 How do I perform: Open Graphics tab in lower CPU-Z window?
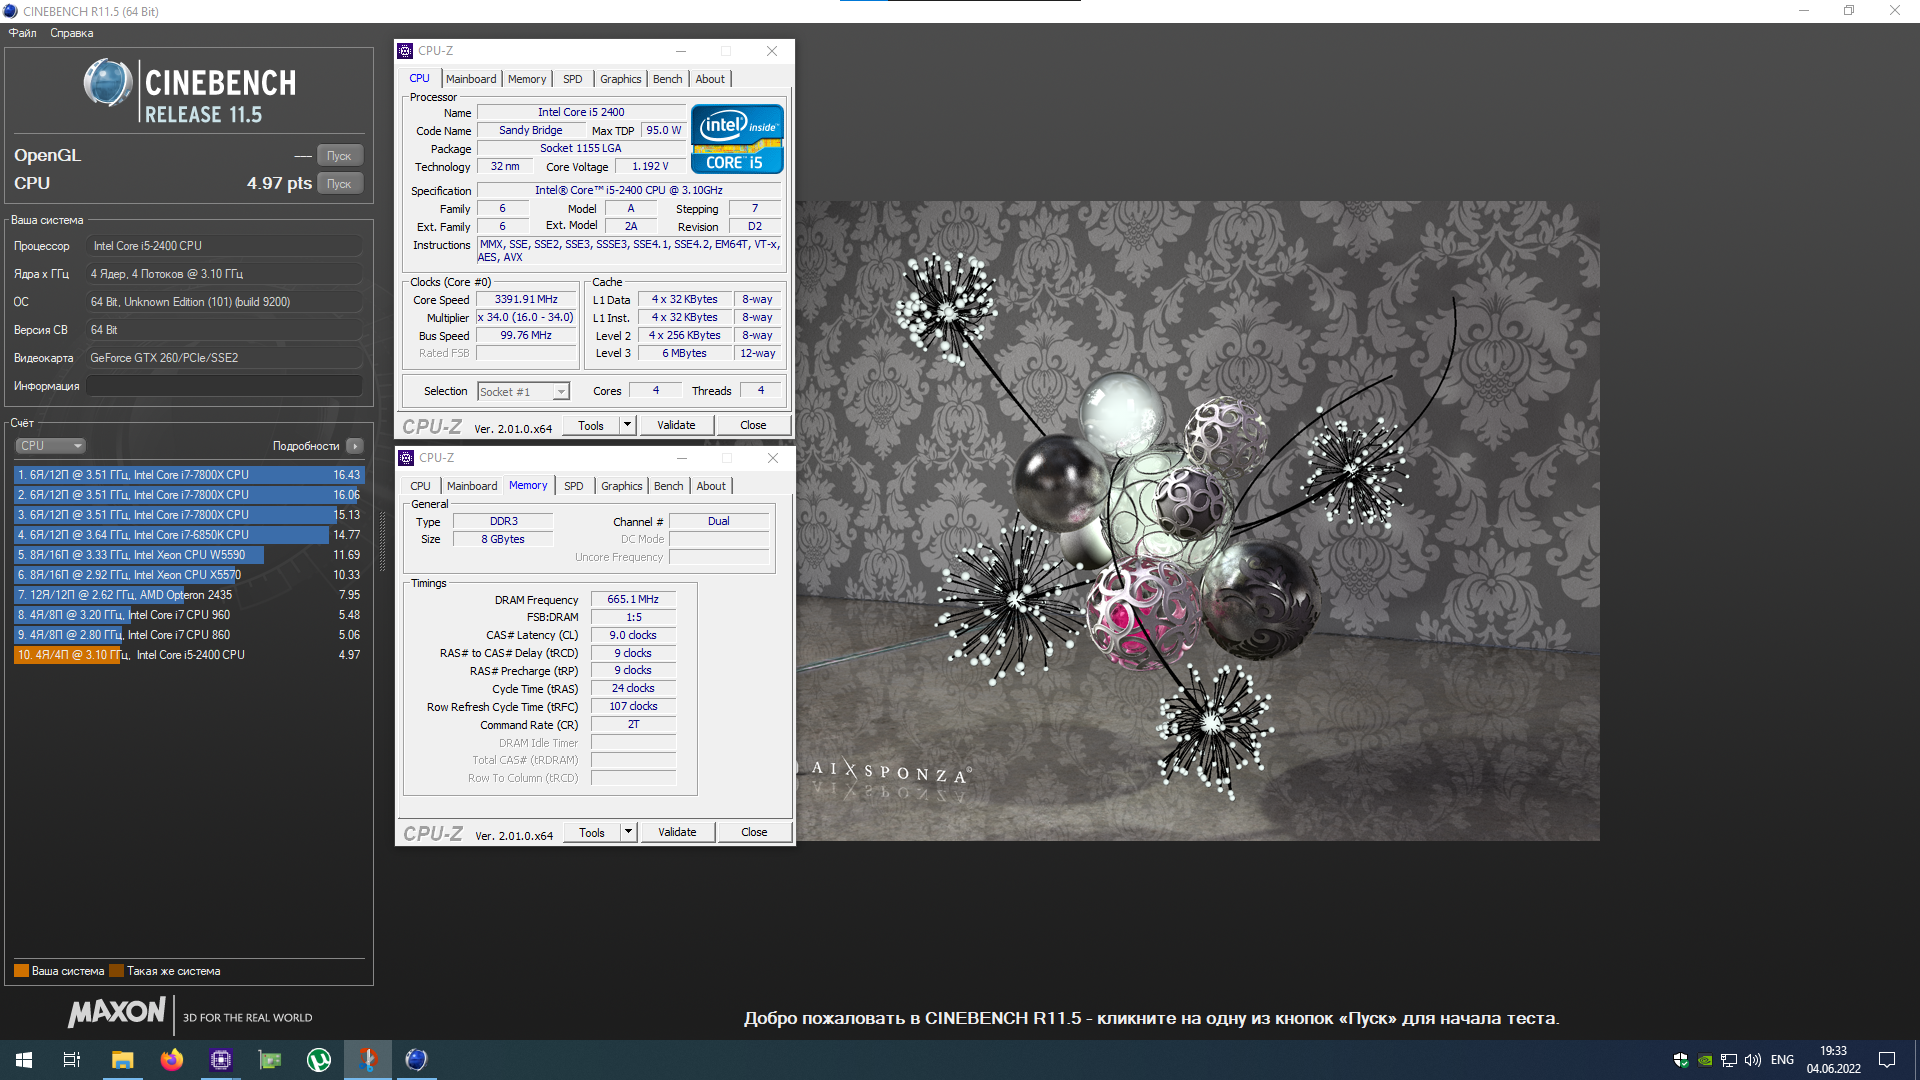pos(622,486)
